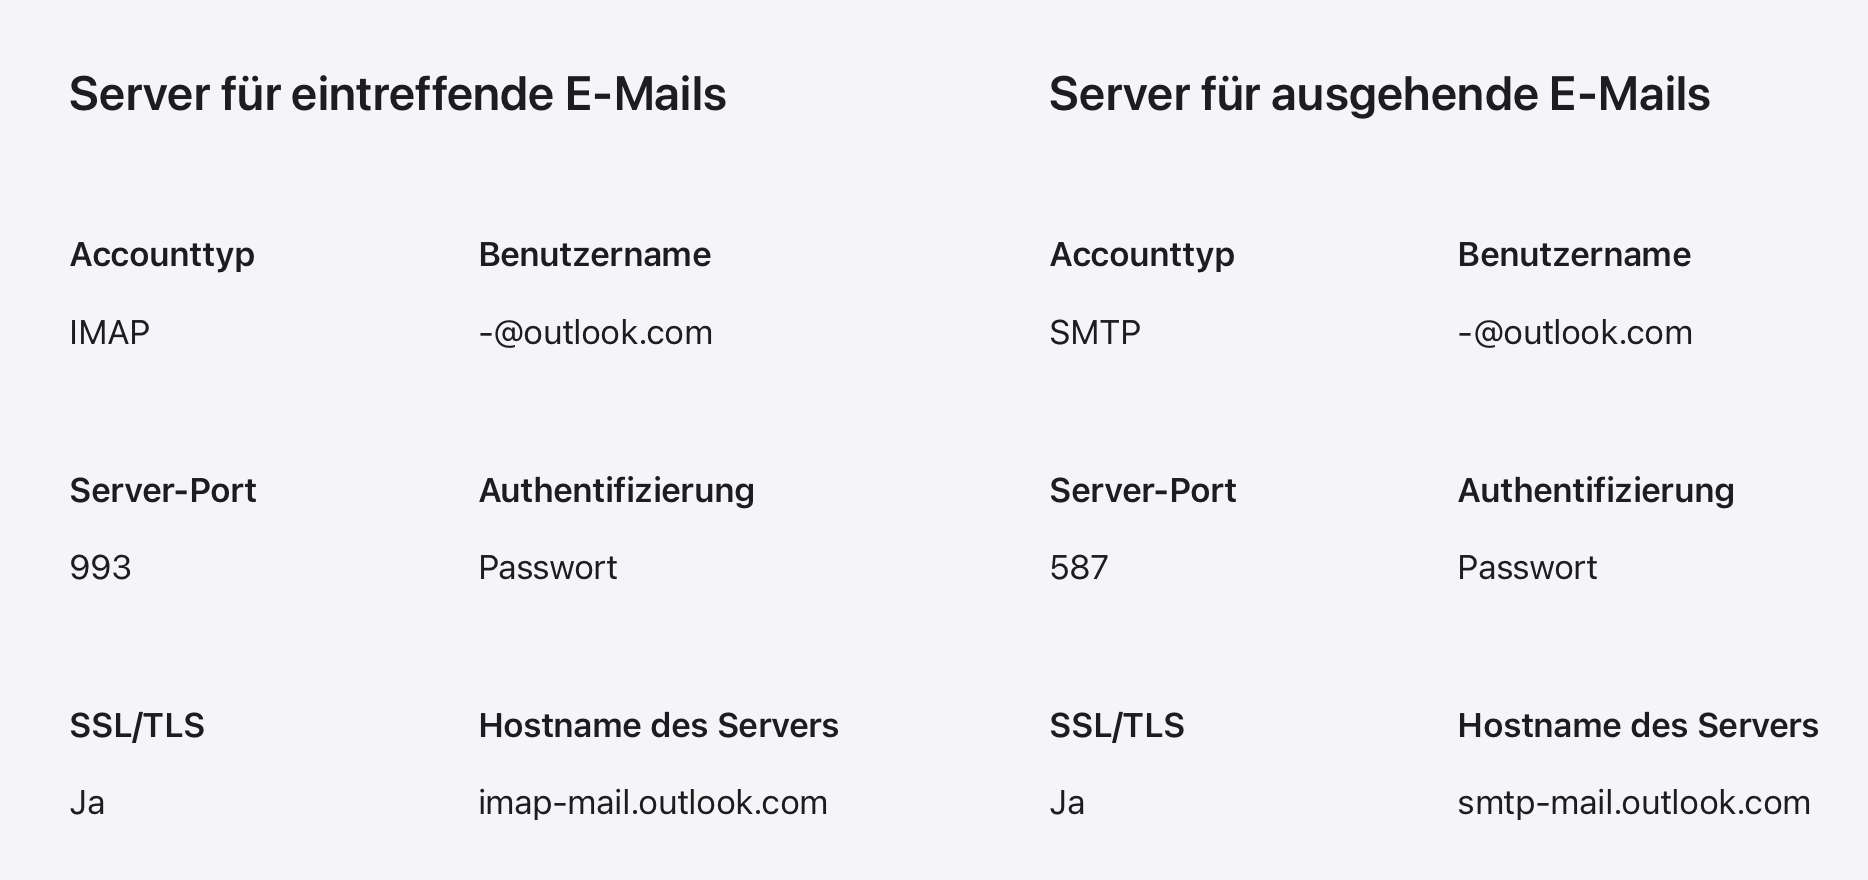The height and width of the screenshot is (880, 1868).
Task: Click the incoming server port 993
Action: tap(100, 568)
